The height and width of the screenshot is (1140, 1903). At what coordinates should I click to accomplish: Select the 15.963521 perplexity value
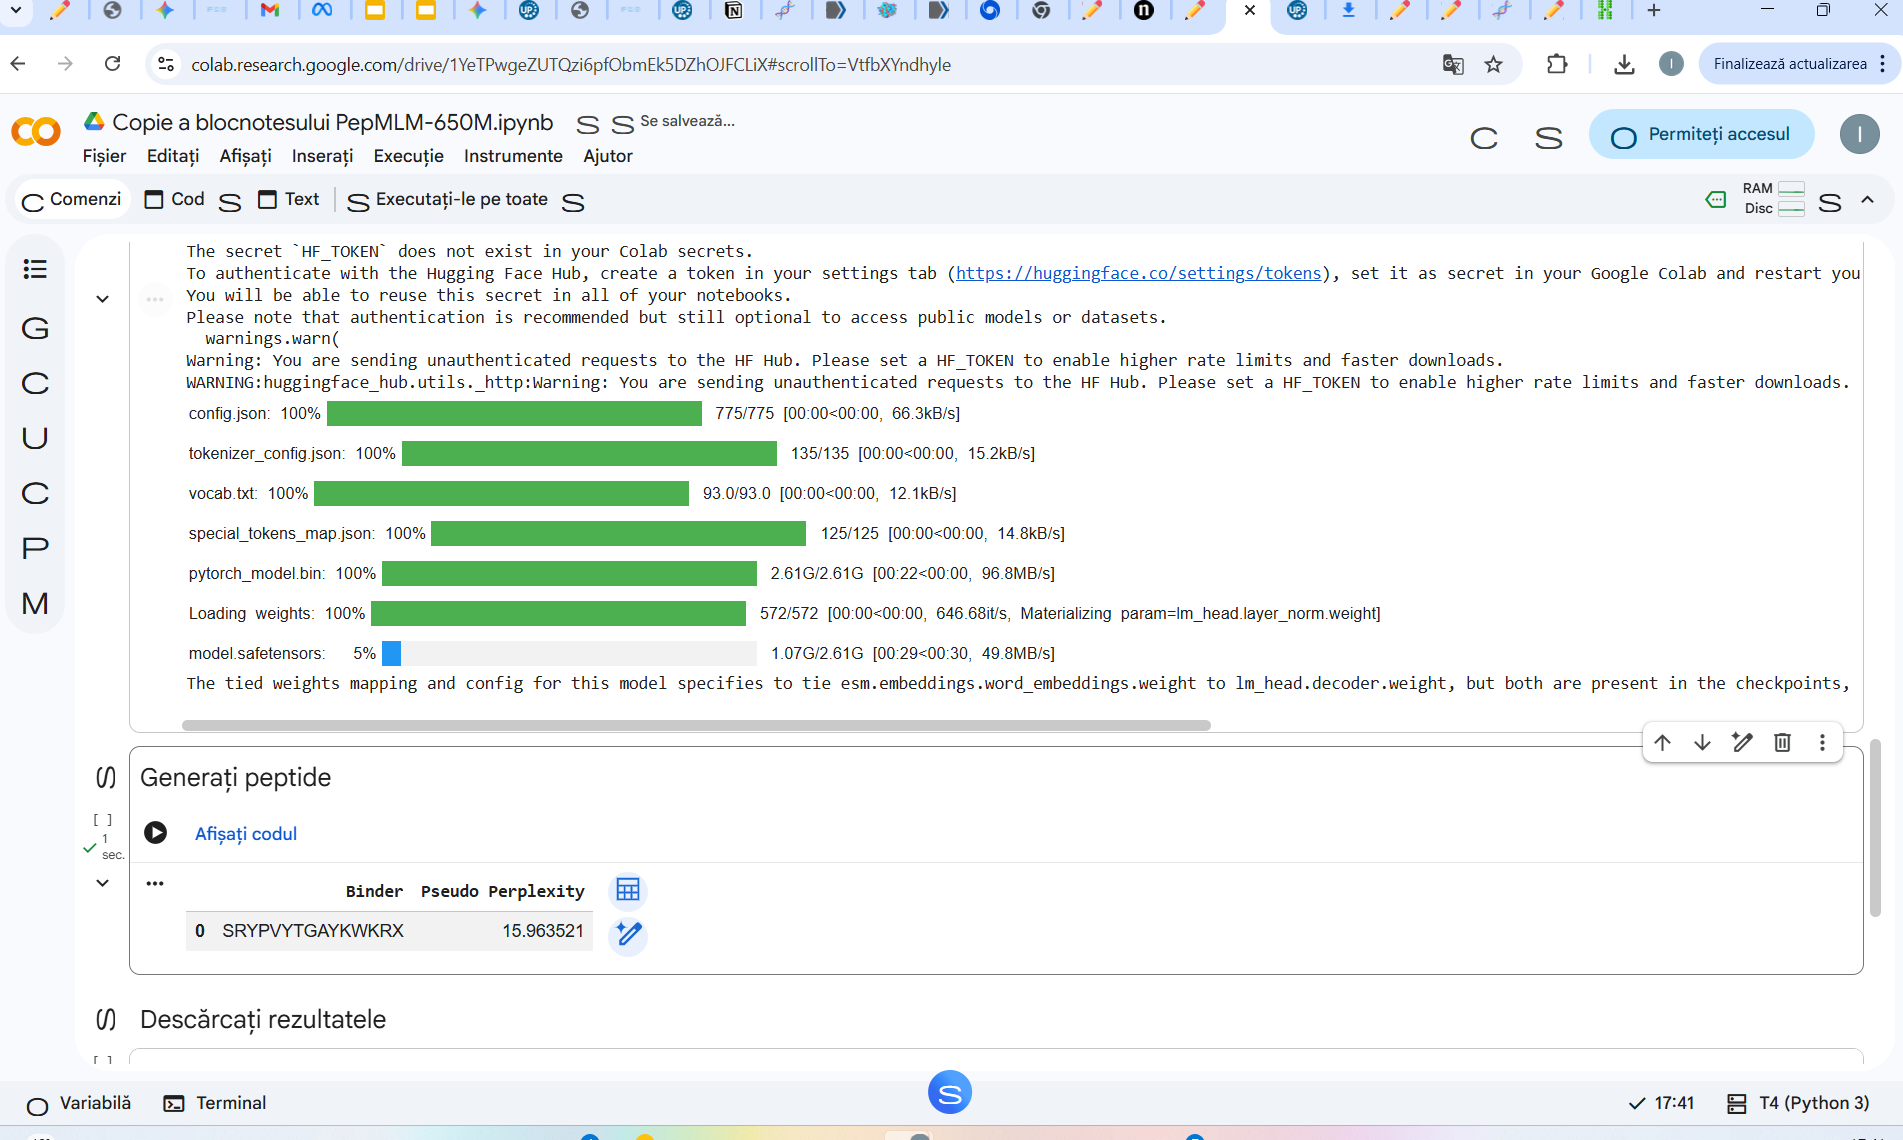(x=543, y=931)
